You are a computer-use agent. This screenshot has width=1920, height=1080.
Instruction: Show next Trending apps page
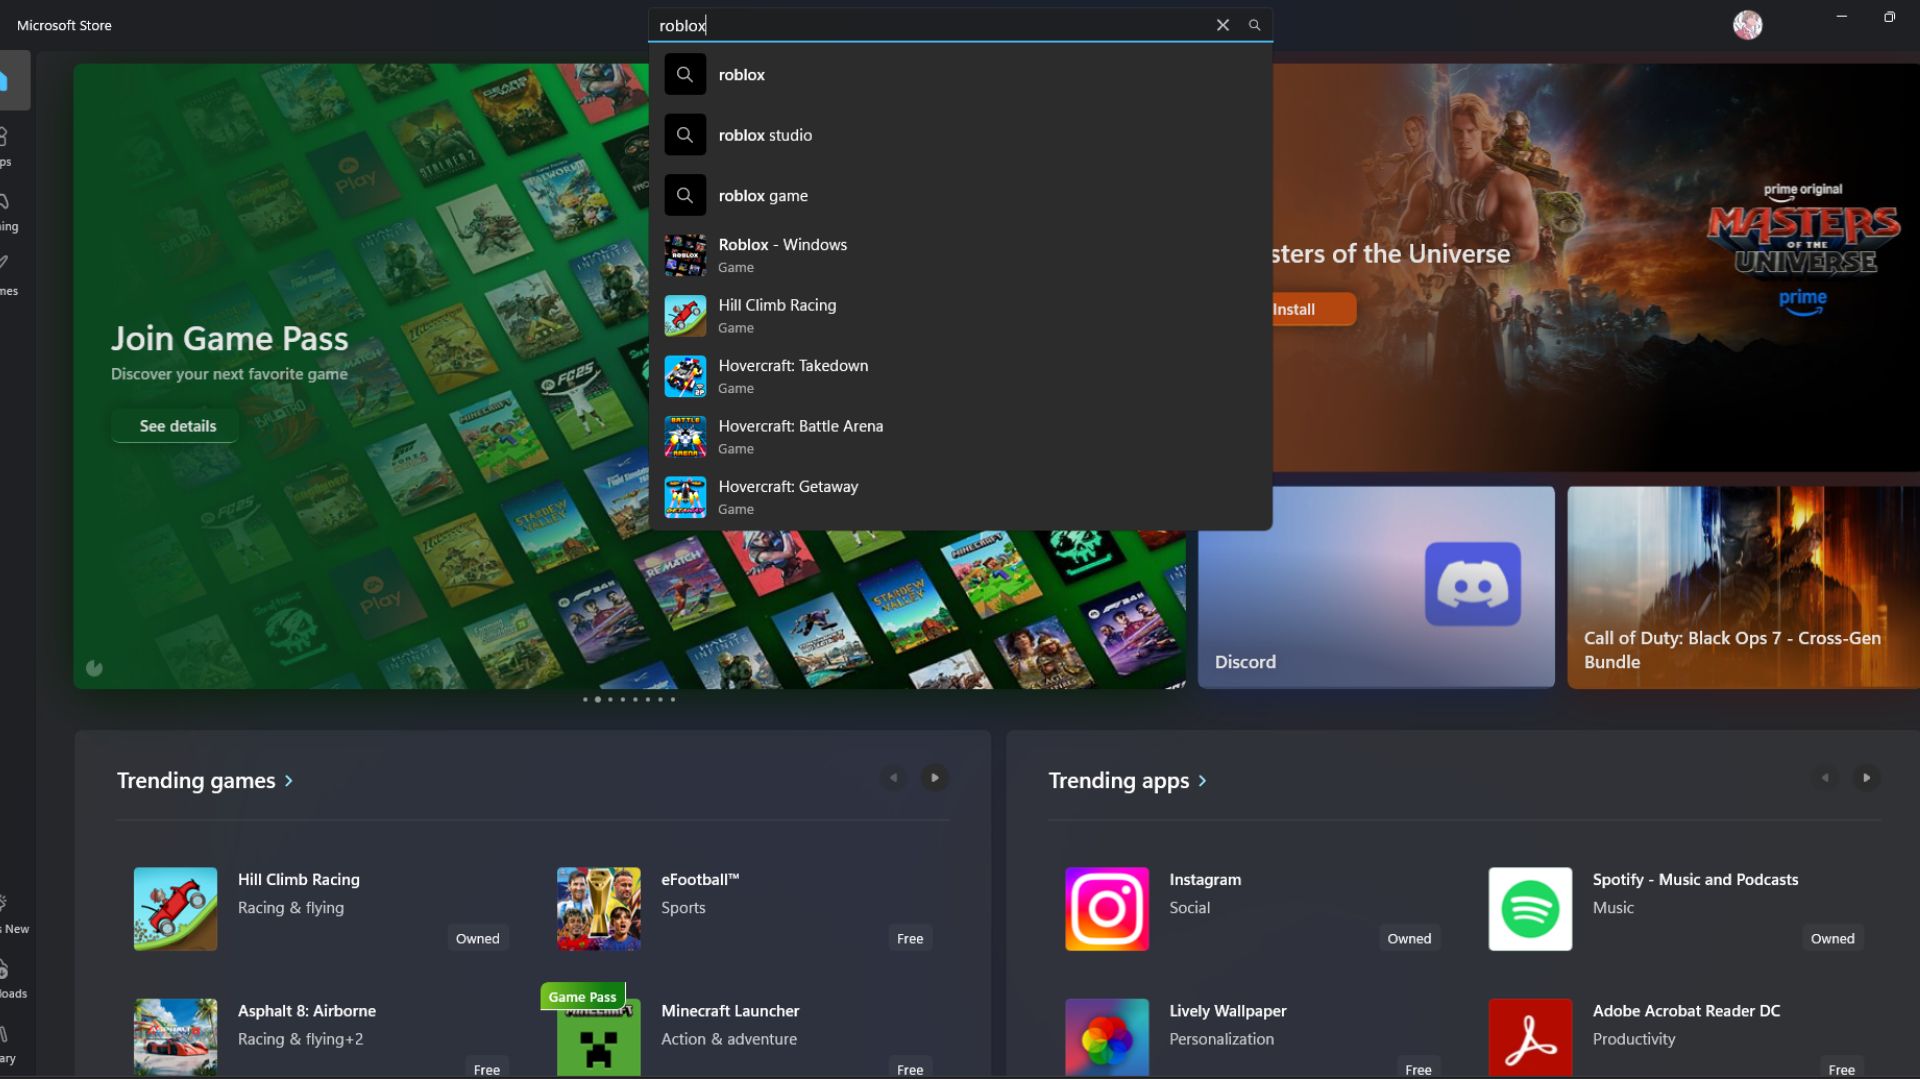click(x=1866, y=778)
